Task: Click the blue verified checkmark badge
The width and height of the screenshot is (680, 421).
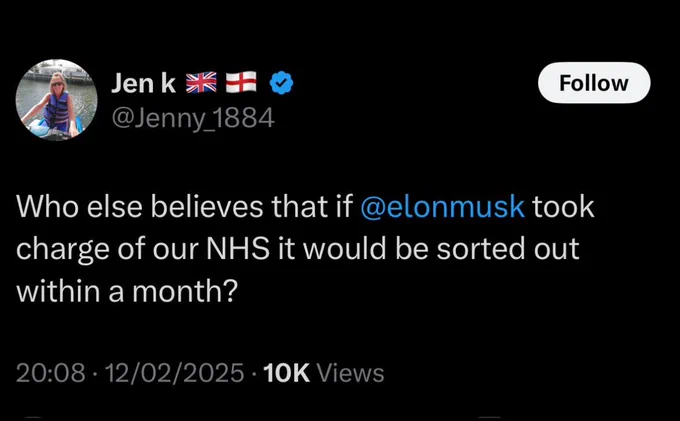Action: [281, 83]
